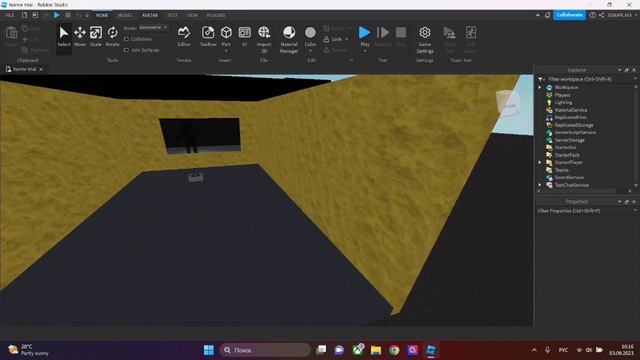Select ReplicatedFirst in Explorer

pos(570,118)
